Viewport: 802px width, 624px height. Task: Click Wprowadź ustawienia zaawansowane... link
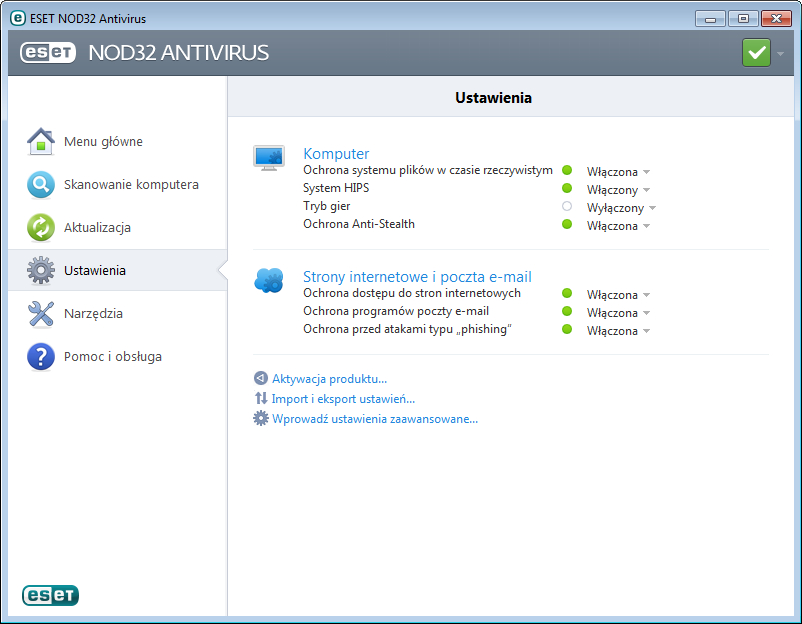(375, 419)
